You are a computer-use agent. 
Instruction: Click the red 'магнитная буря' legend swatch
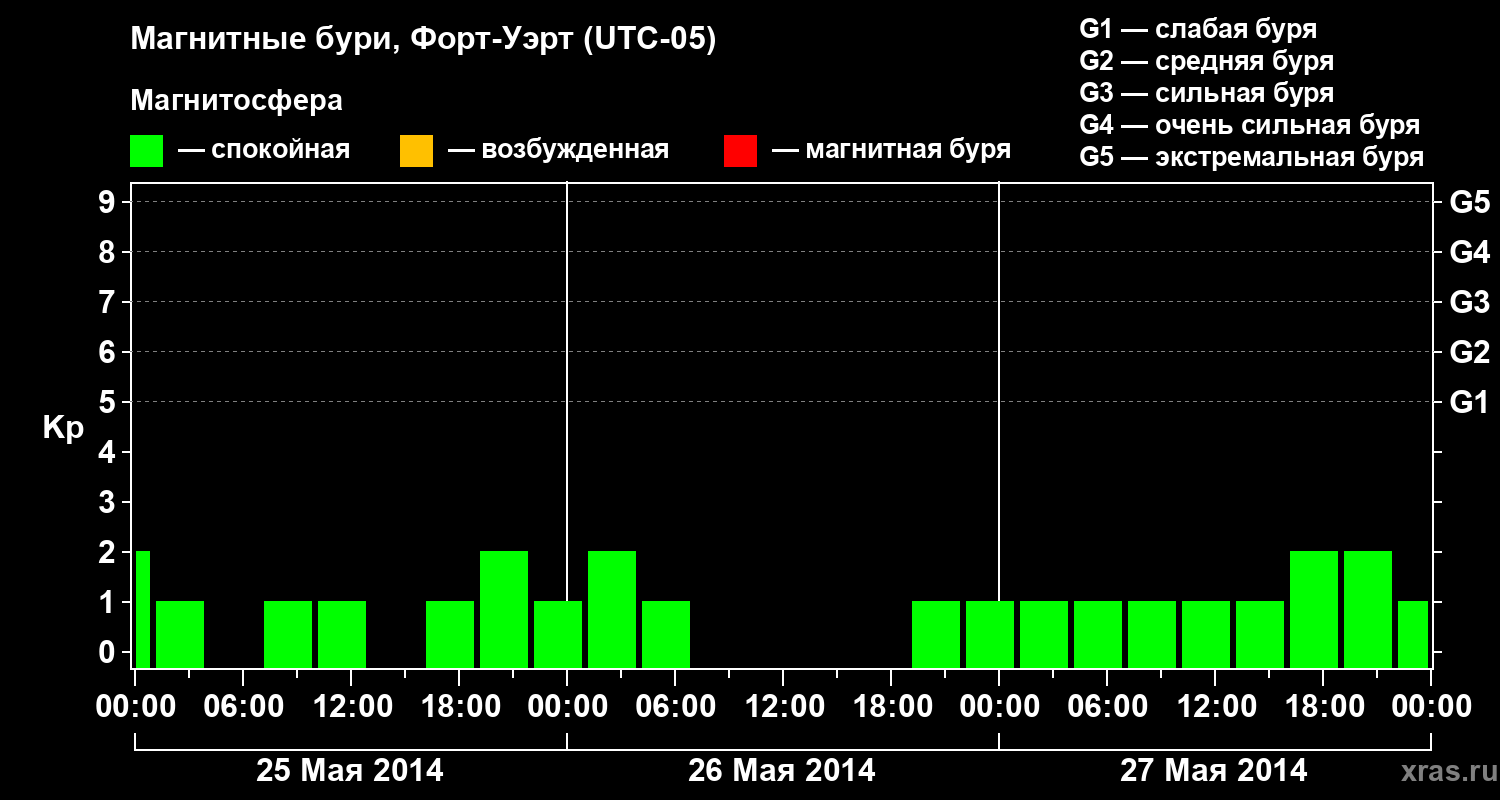click(x=740, y=151)
